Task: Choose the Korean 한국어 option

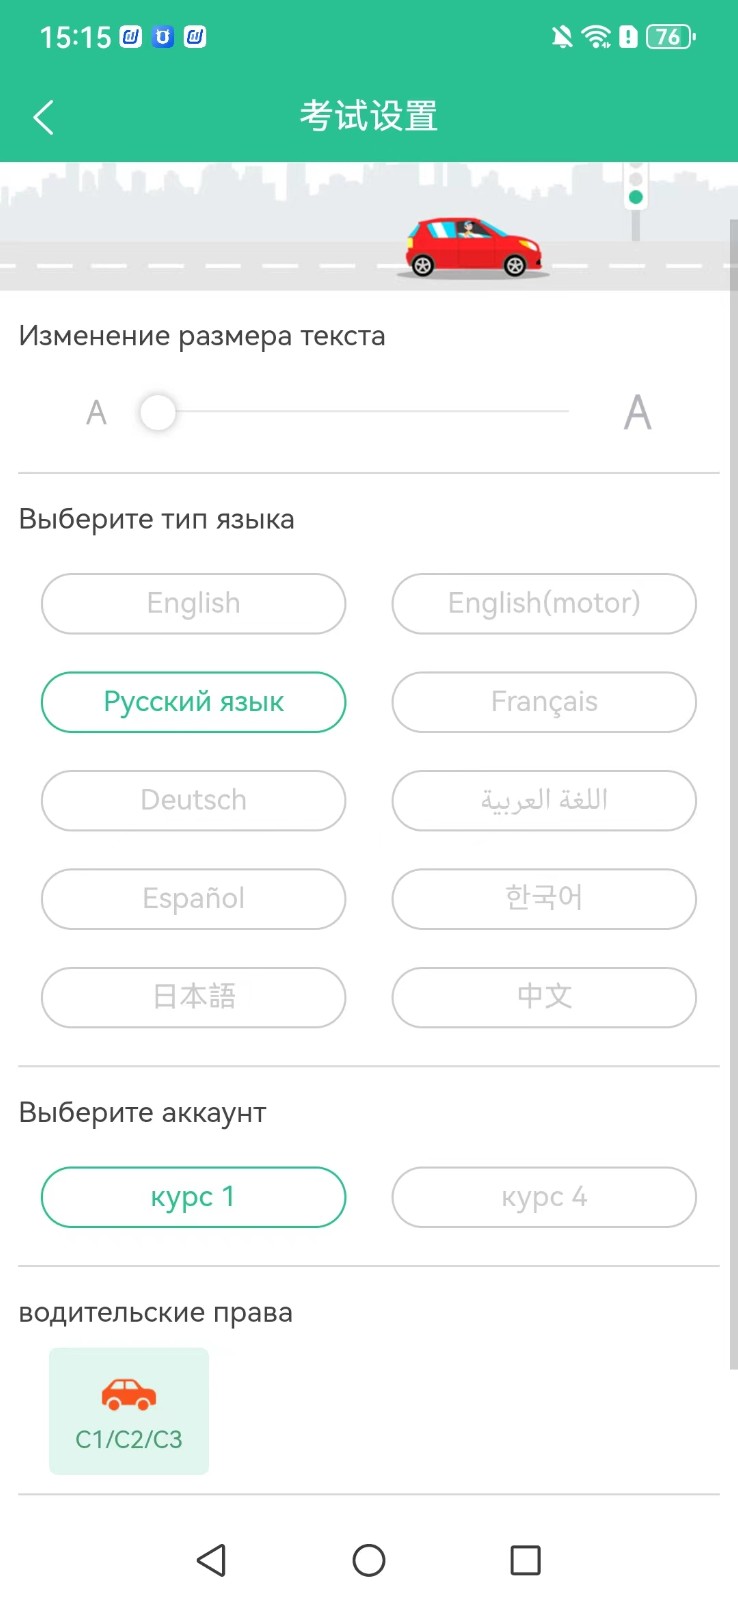Action: click(543, 898)
